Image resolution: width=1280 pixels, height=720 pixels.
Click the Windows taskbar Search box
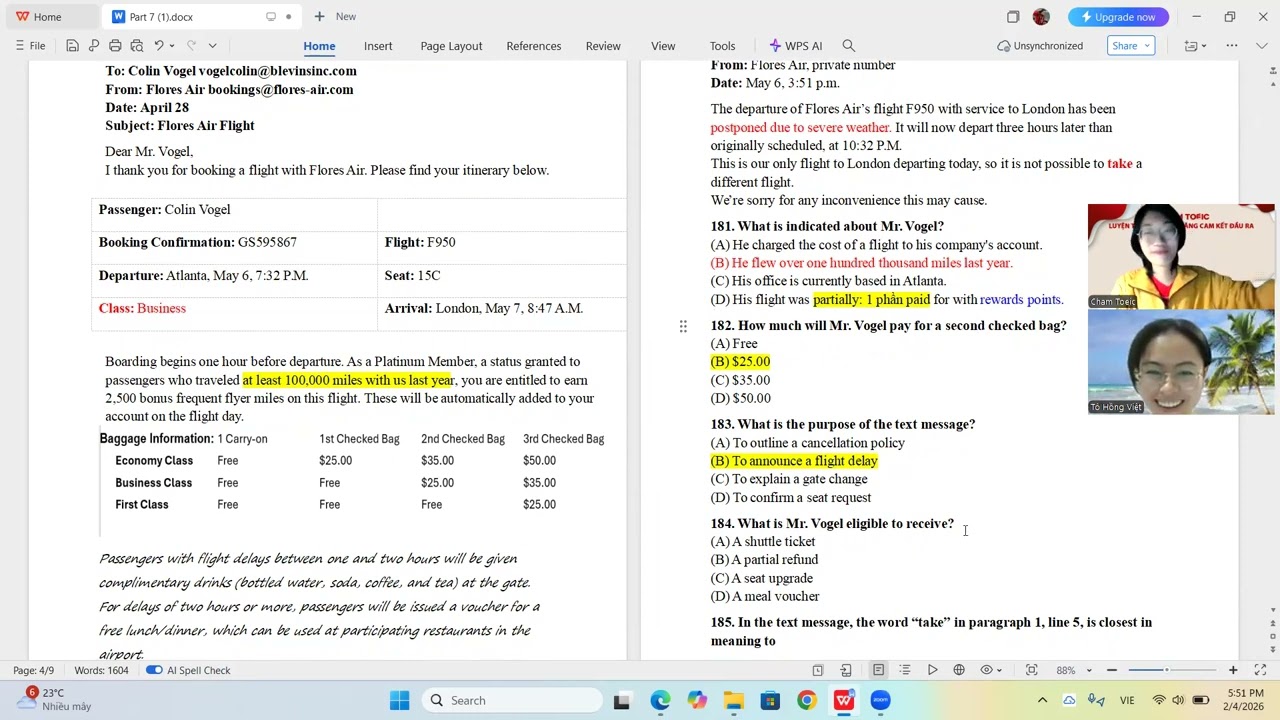[511, 700]
